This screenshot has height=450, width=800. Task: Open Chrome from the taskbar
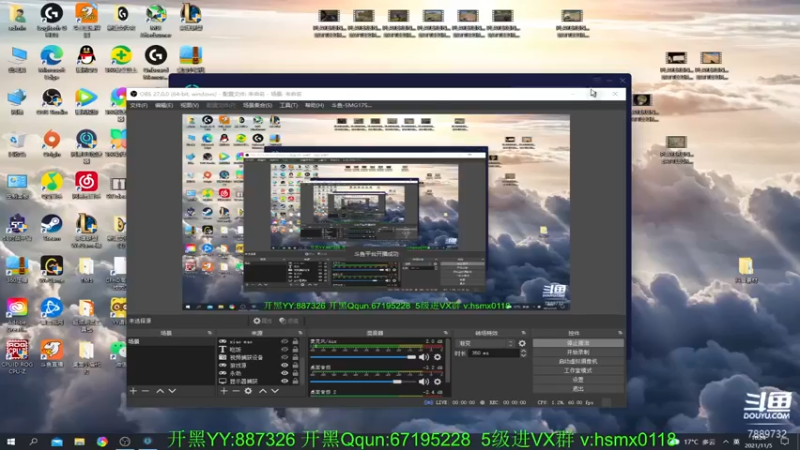pos(102,441)
